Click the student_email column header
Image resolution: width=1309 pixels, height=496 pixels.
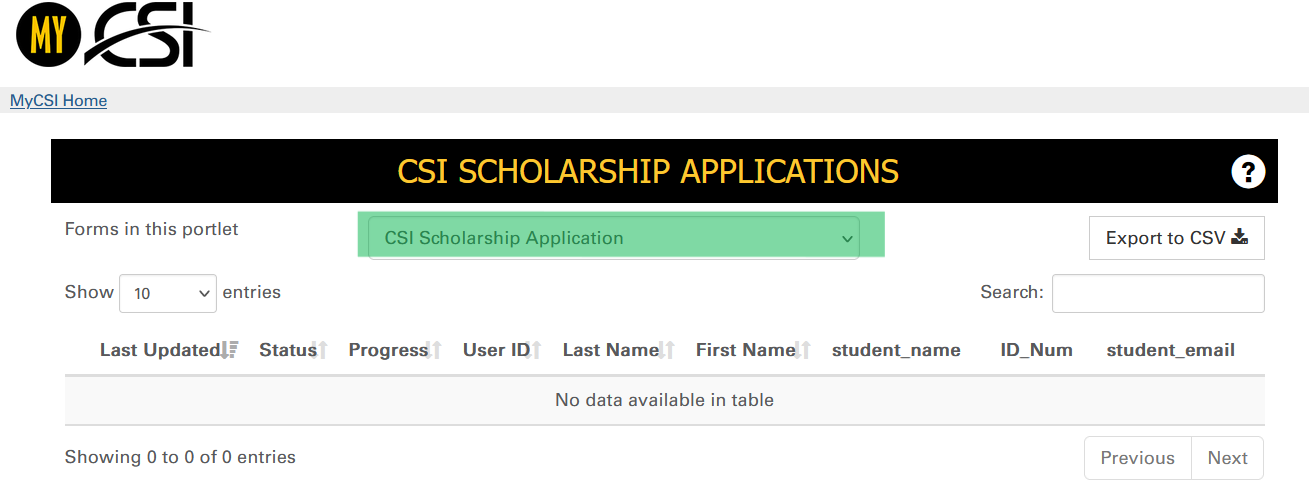click(x=1170, y=350)
